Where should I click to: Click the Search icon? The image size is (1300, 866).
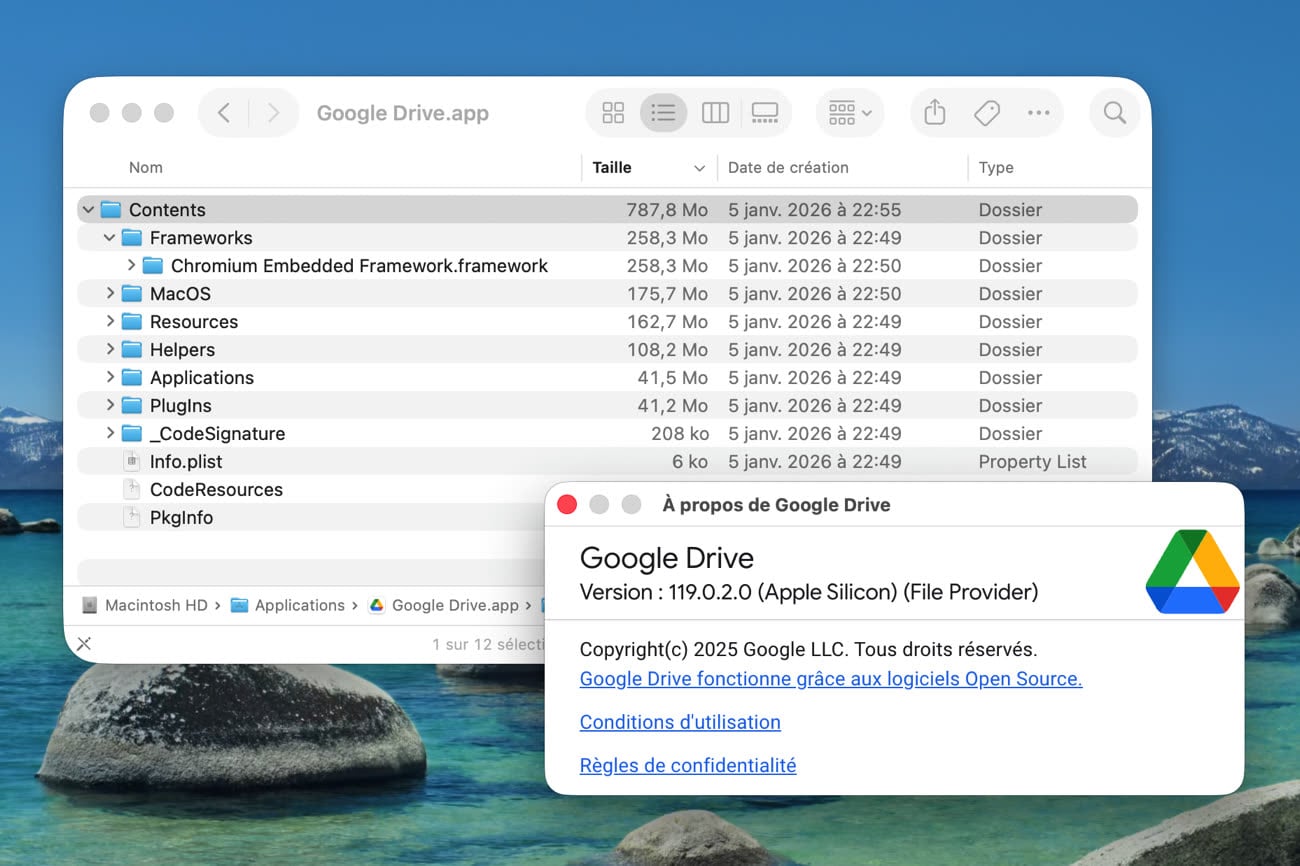[1114, 113]
